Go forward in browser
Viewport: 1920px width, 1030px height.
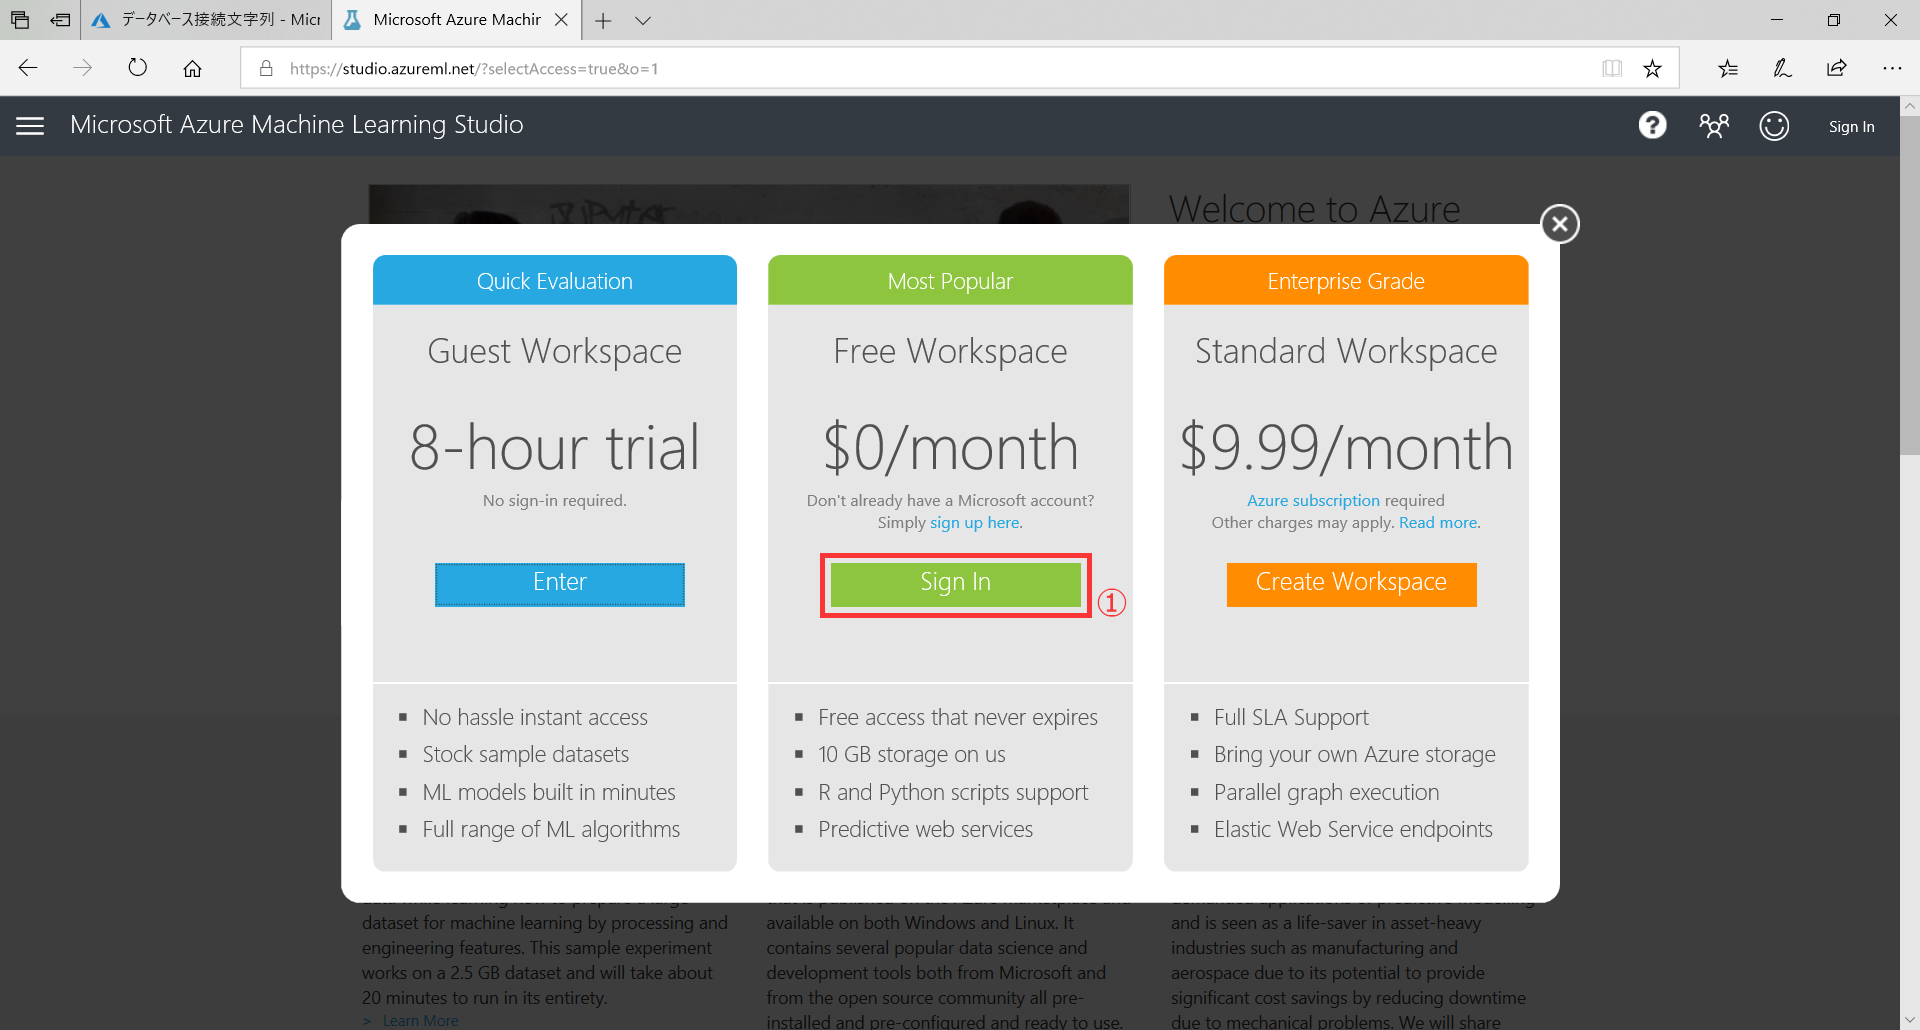click(x=83, y=68)
